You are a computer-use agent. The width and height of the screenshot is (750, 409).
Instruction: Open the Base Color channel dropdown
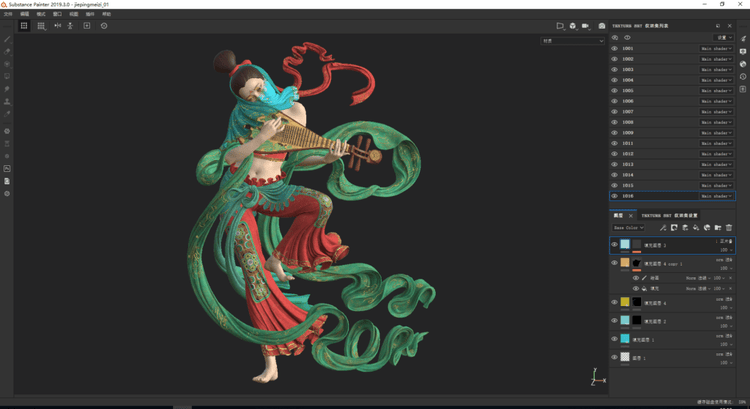point(629,228)
